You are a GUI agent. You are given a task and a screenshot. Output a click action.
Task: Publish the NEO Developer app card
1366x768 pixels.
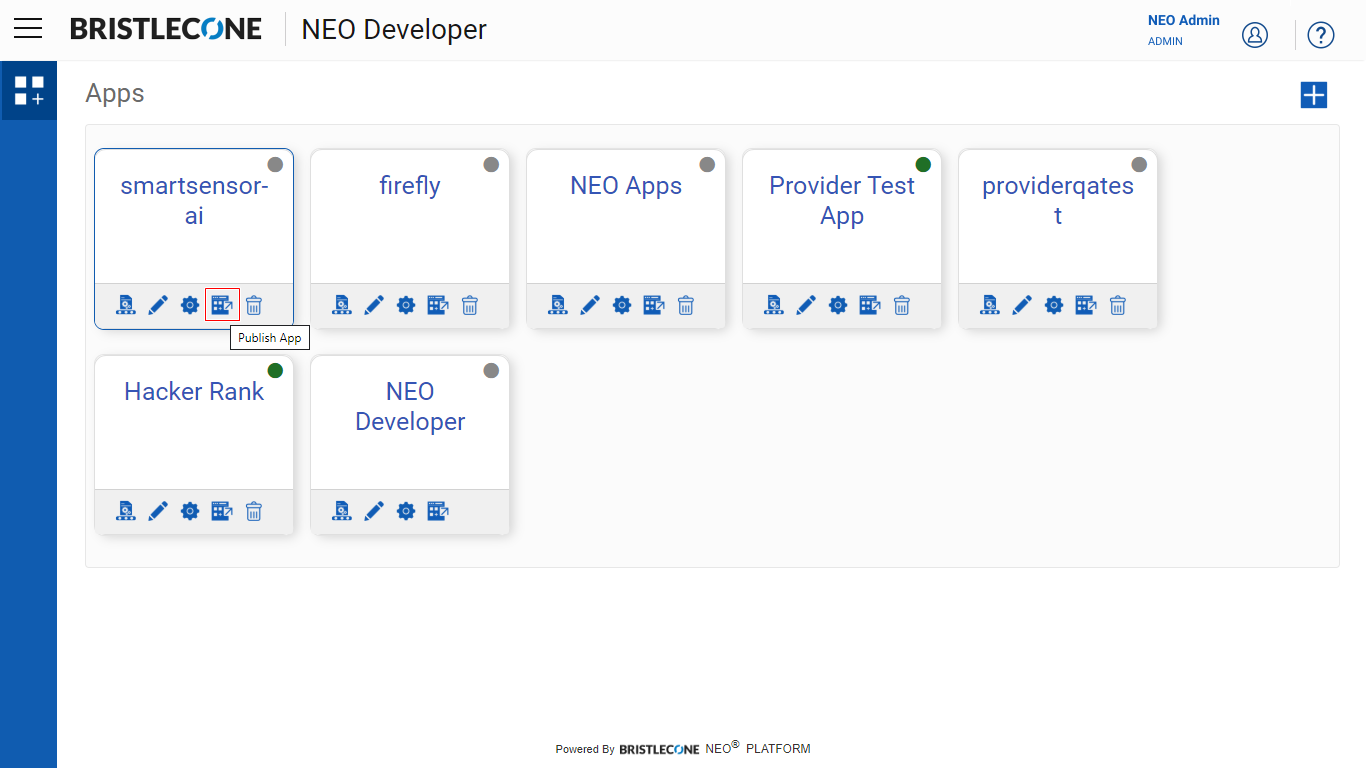pos(438,511)
